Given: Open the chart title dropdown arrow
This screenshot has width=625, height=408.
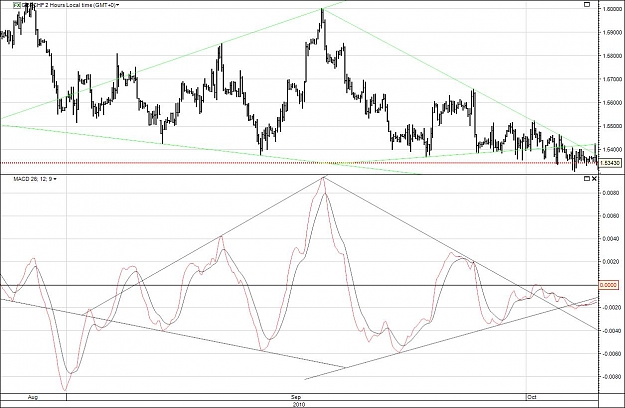Looking at the screenshot, I should click(118, 5).
